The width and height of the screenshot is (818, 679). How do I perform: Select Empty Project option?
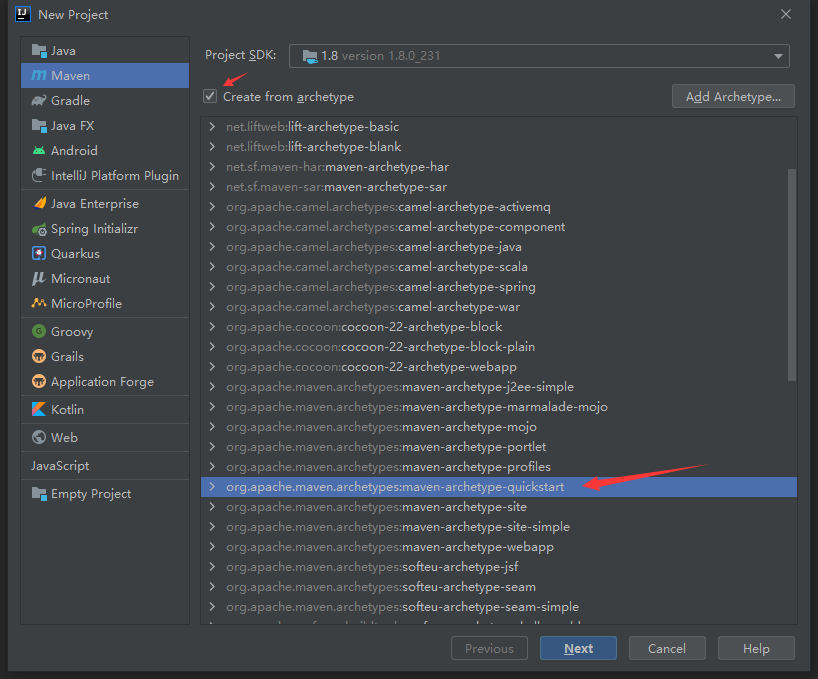105,493
